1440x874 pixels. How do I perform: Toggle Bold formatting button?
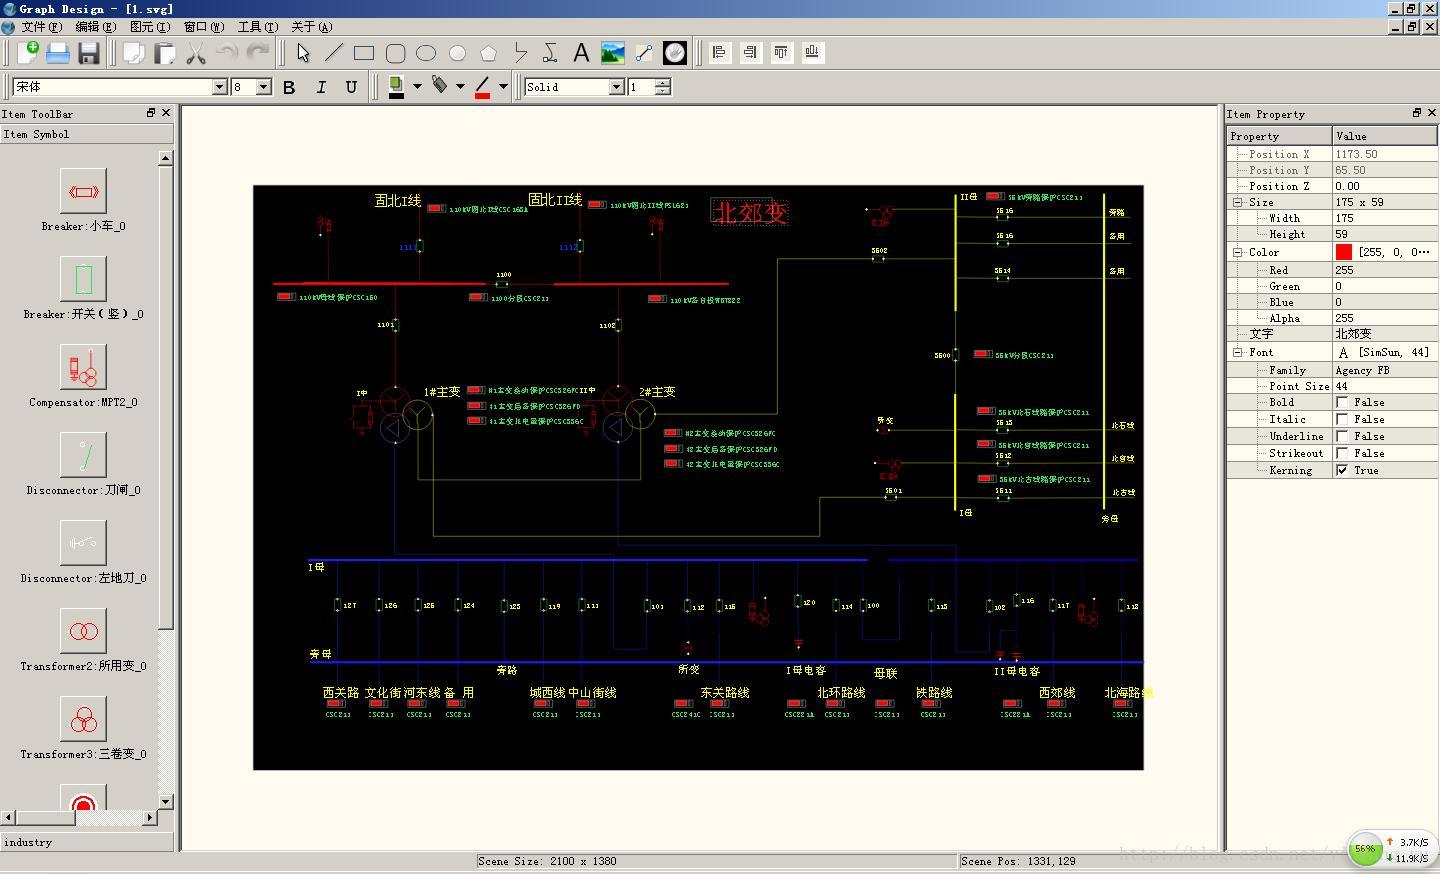289,87
